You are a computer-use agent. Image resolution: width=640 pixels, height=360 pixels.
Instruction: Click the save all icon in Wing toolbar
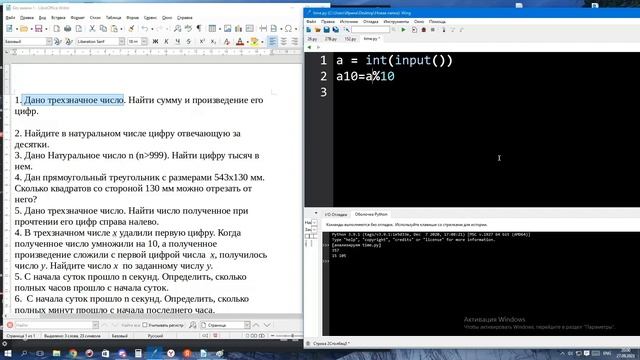[336, 29]
